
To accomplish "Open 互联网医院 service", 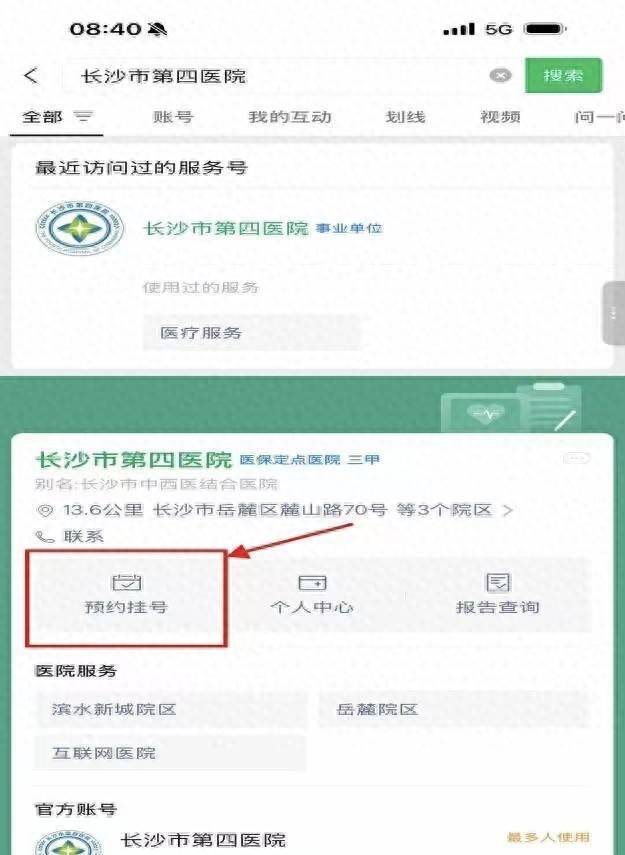I will tap(171, 753).
